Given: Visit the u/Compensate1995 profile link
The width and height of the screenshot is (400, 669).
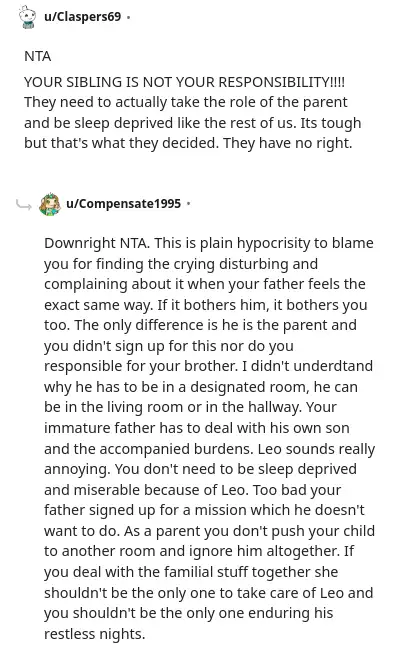Looking at the screenshot, I should coord(124,204).
